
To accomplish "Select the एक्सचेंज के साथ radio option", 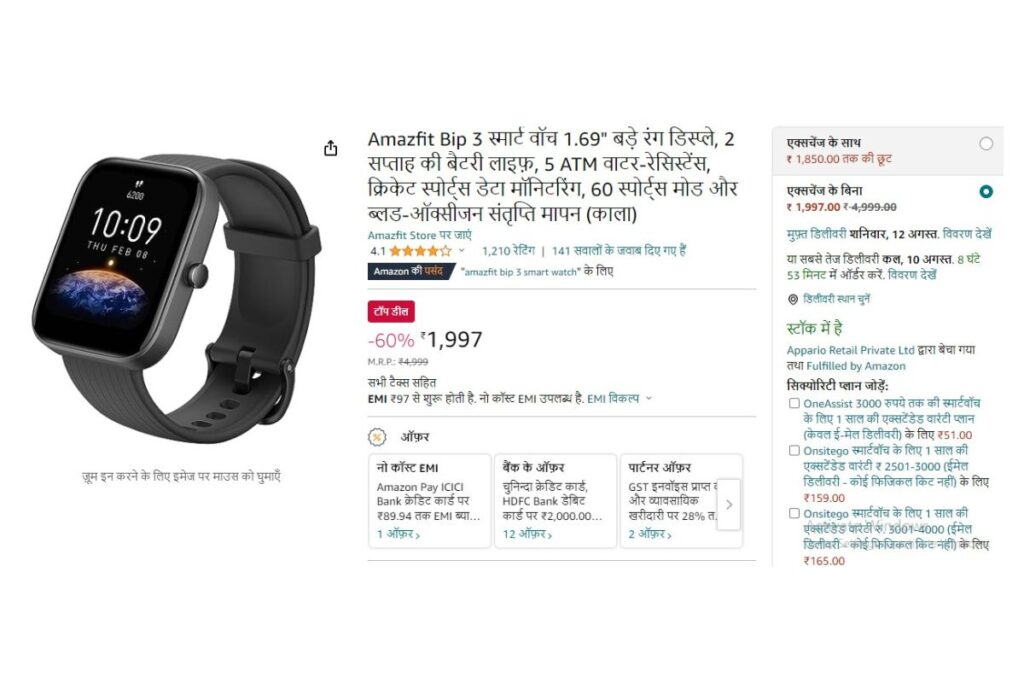I will tap(986, 144).
